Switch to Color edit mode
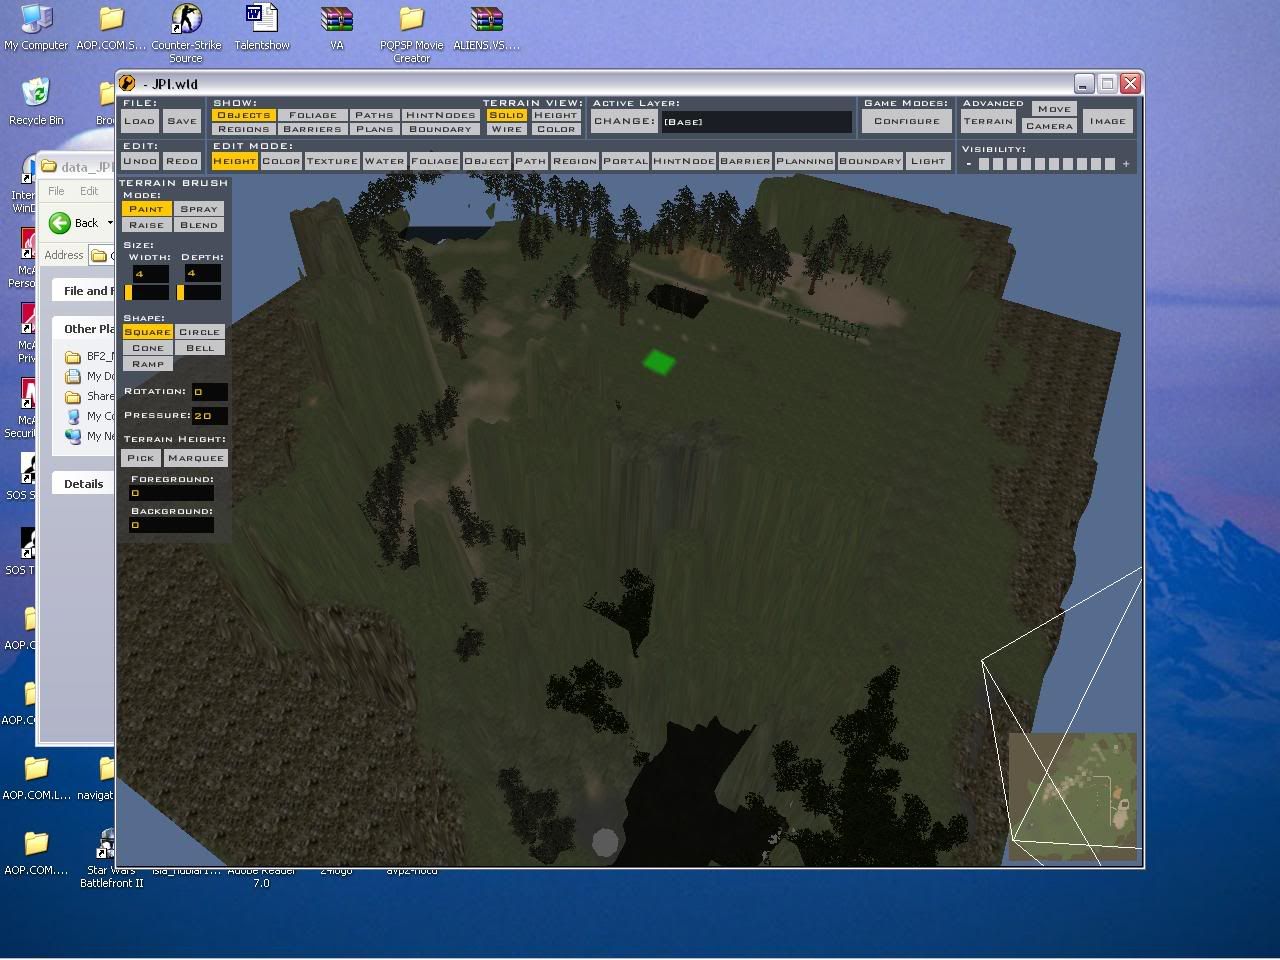Screen dimensions: 1280x960 281,161
